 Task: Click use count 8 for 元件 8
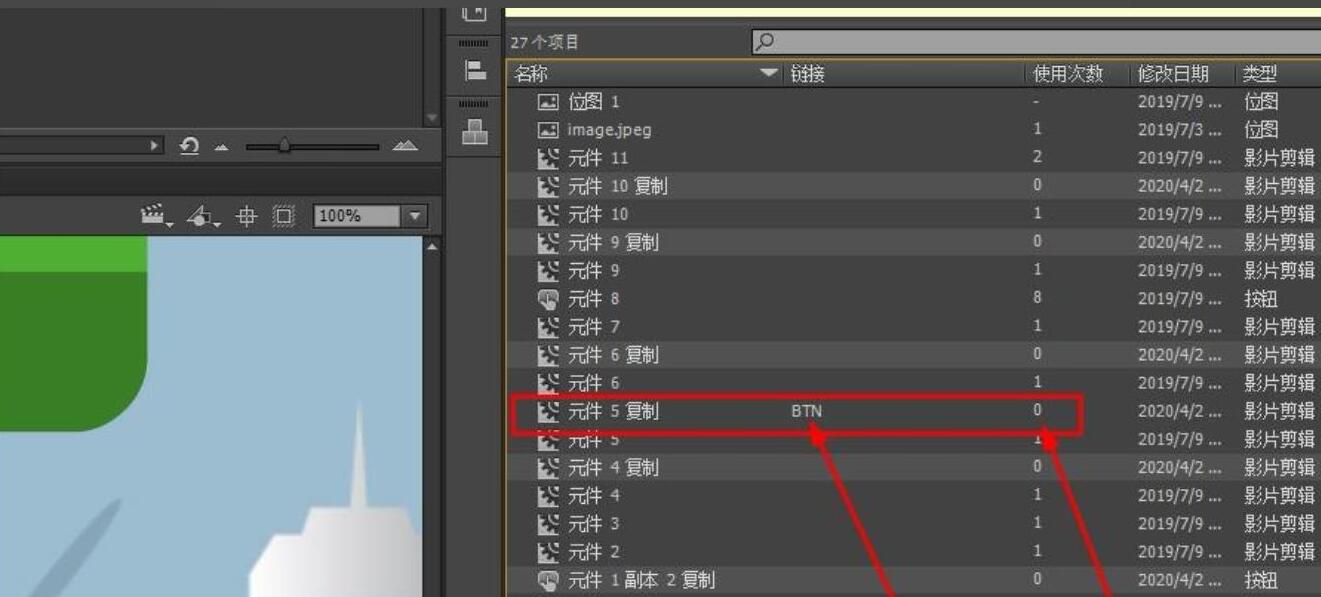[1038, 298]
